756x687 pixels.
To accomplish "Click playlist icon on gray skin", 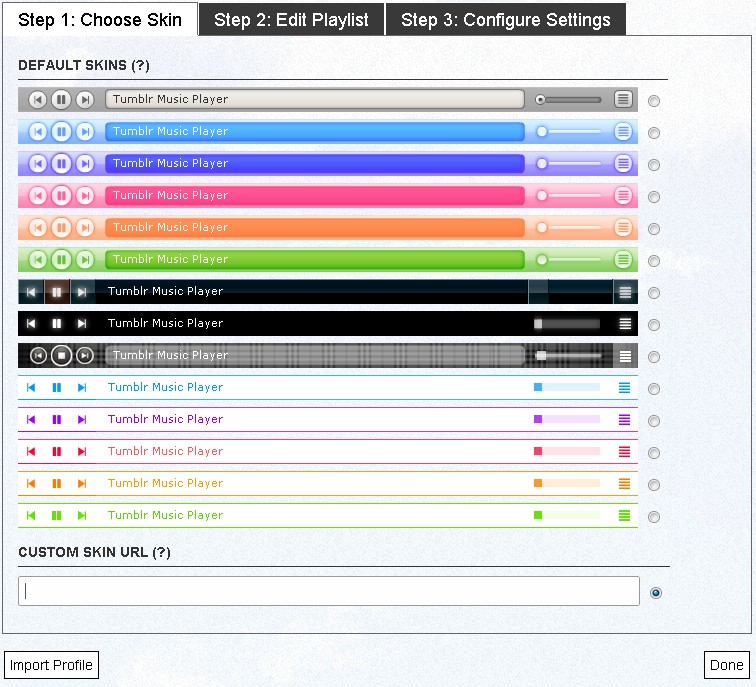I will point(623,100).
